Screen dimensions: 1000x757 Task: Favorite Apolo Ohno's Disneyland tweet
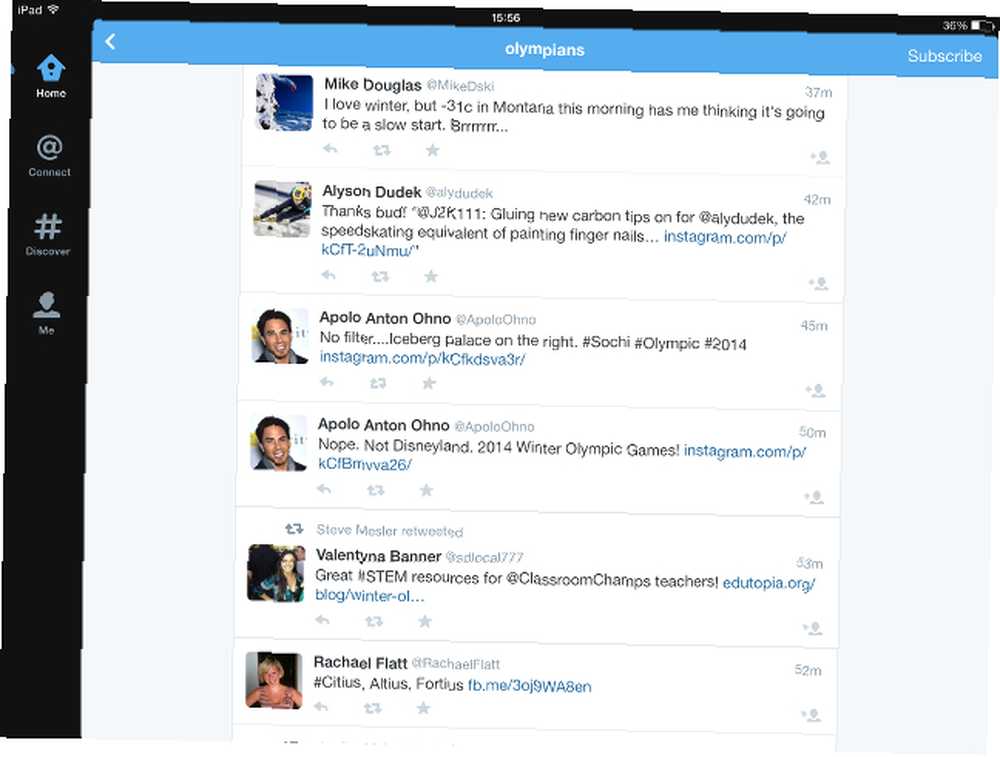point(427,490)
